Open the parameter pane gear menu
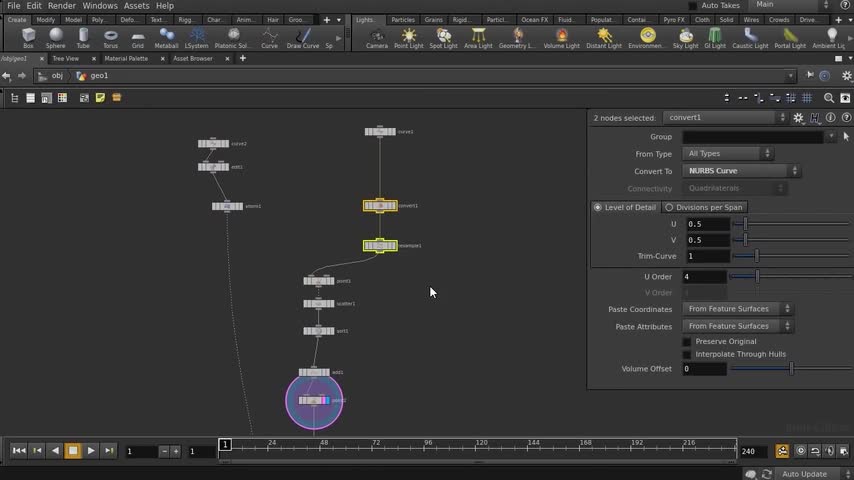Screen dimensions: 854x480 [x=798, y=118]
